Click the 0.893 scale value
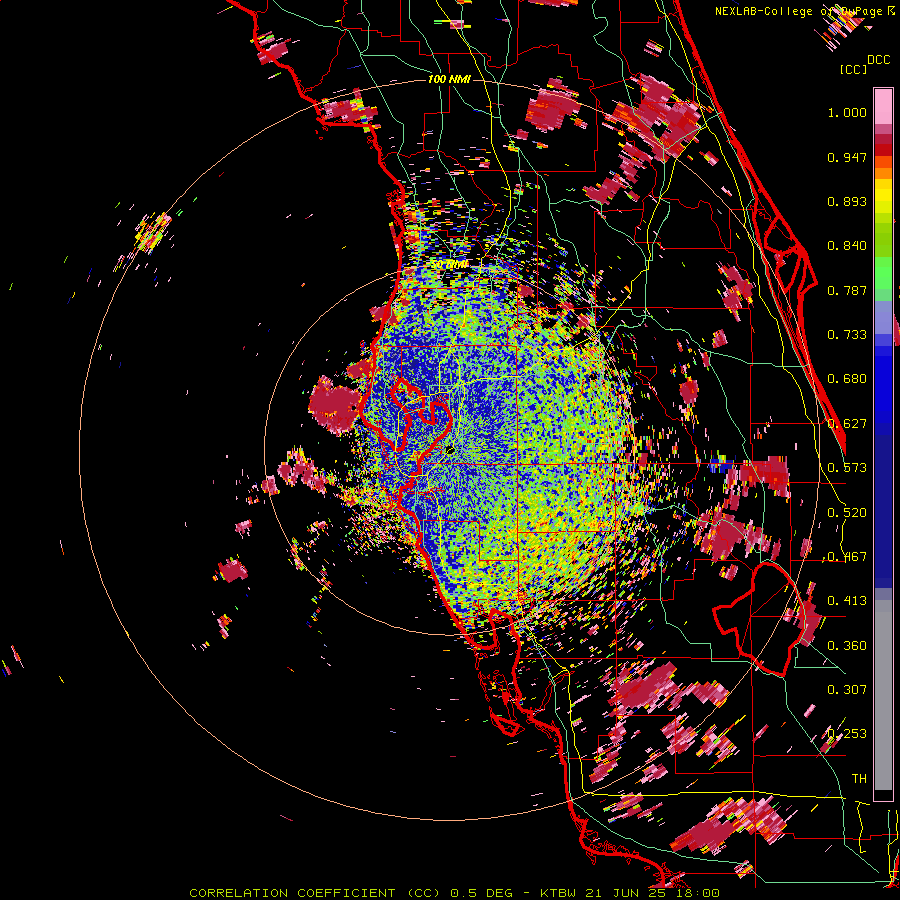Viewport: 900px width, 900px height. 847,201
